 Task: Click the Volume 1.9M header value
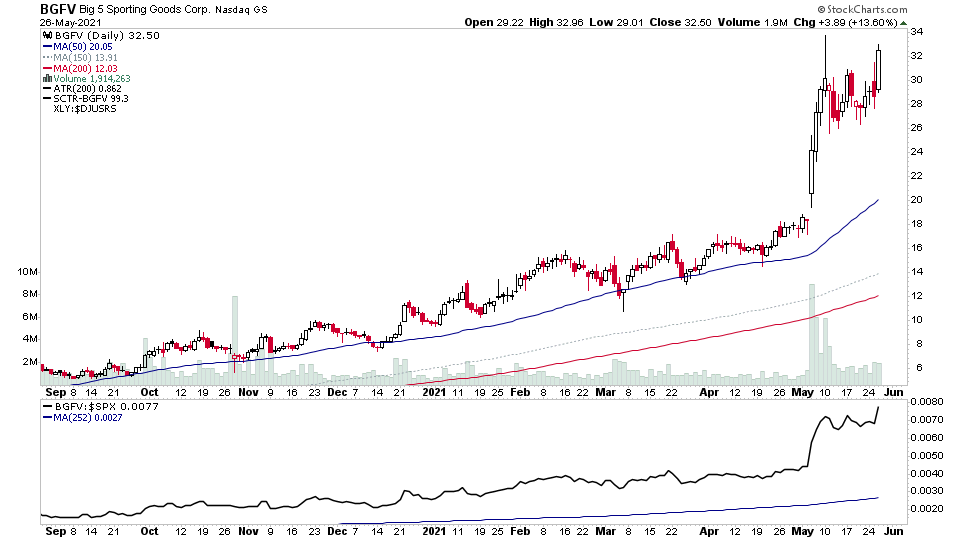[x=752, y=23]
